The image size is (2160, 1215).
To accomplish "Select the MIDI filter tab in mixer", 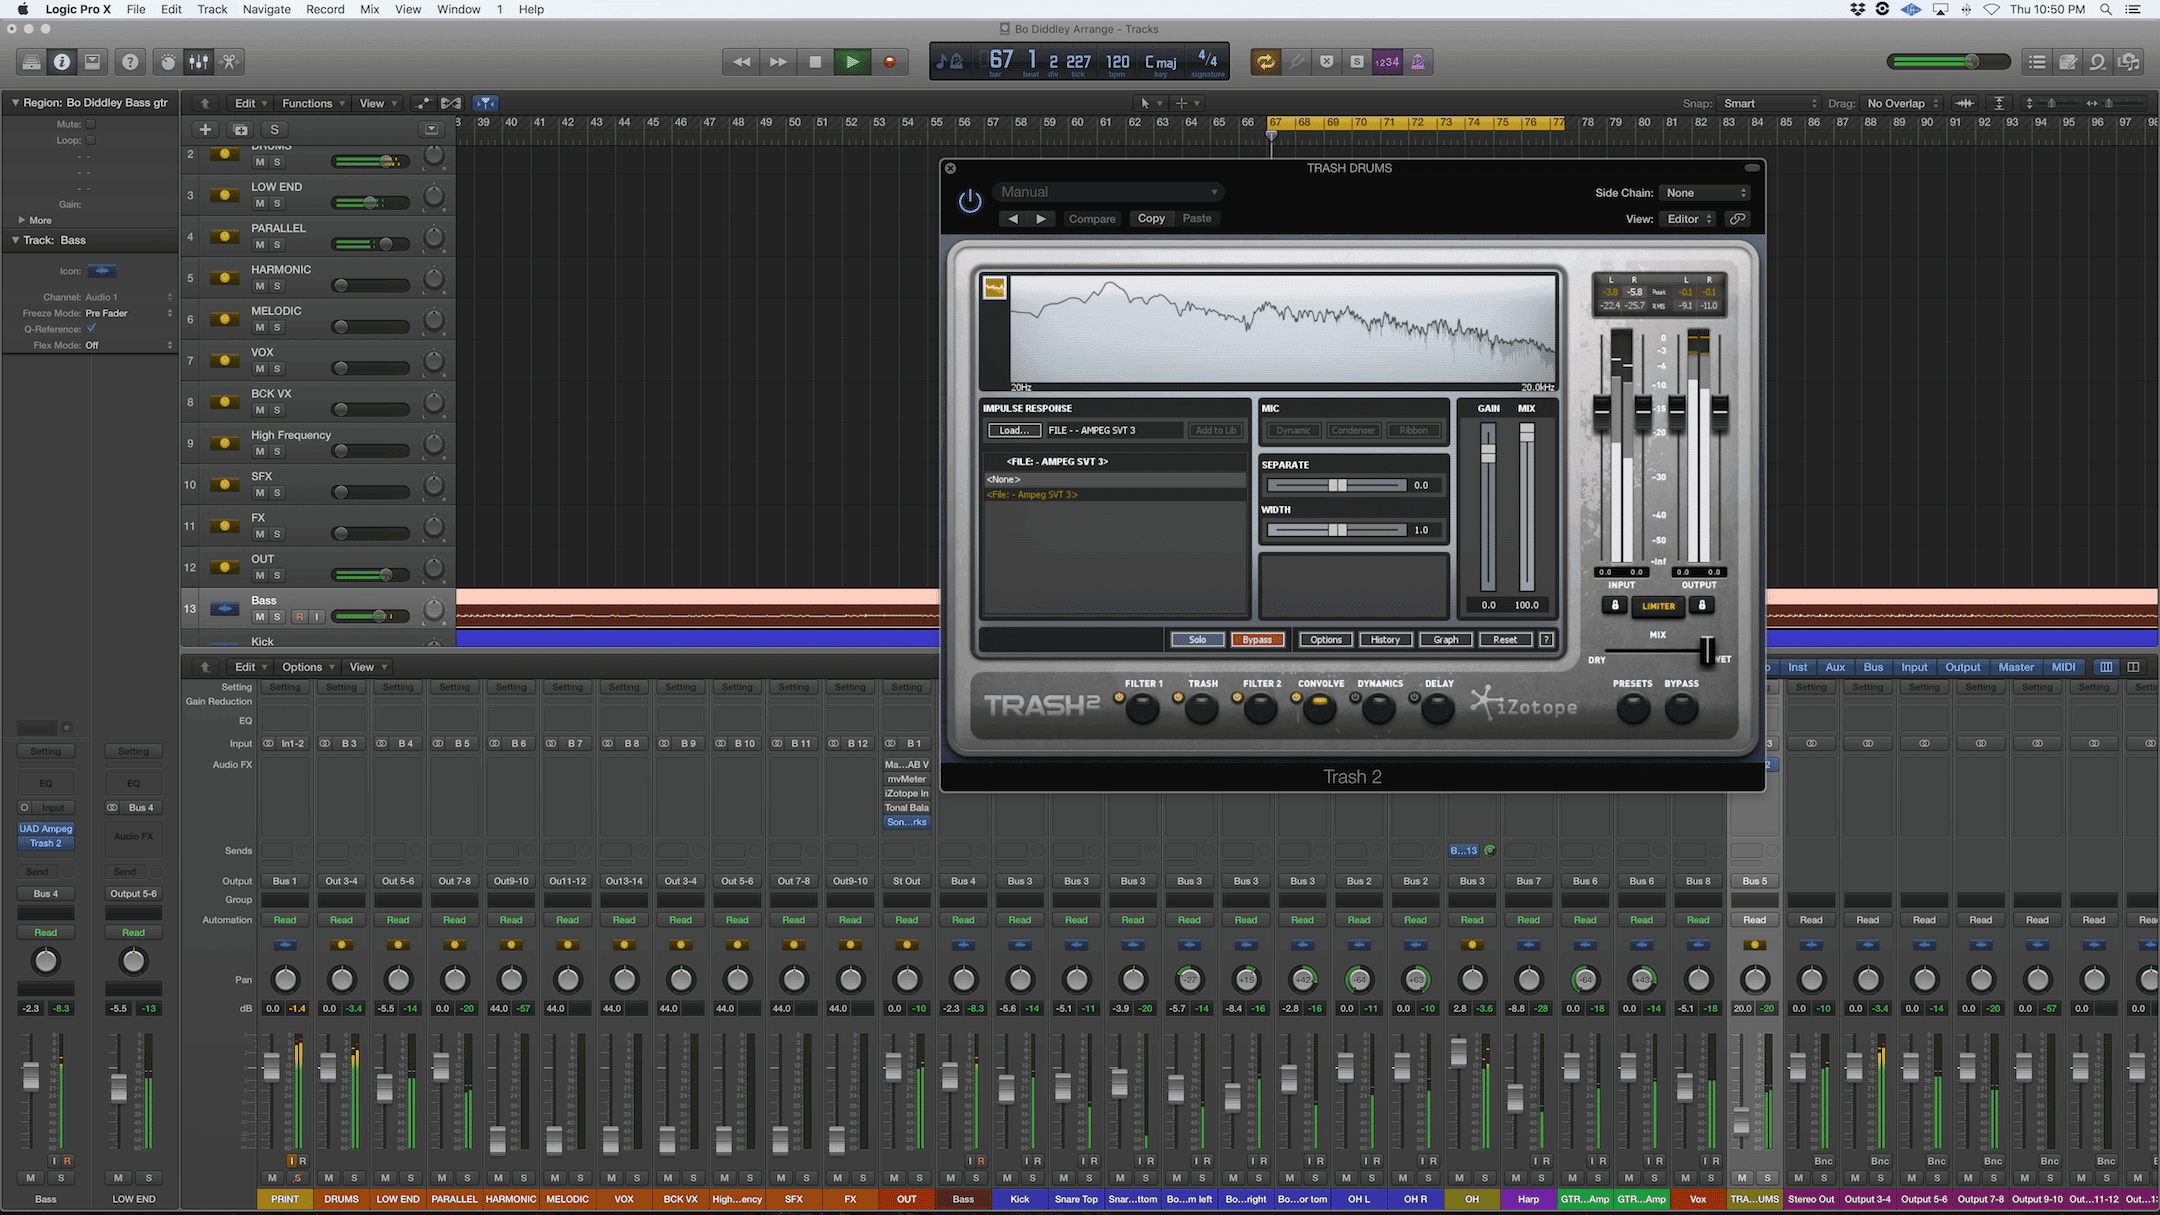I will pos(2063,667).
